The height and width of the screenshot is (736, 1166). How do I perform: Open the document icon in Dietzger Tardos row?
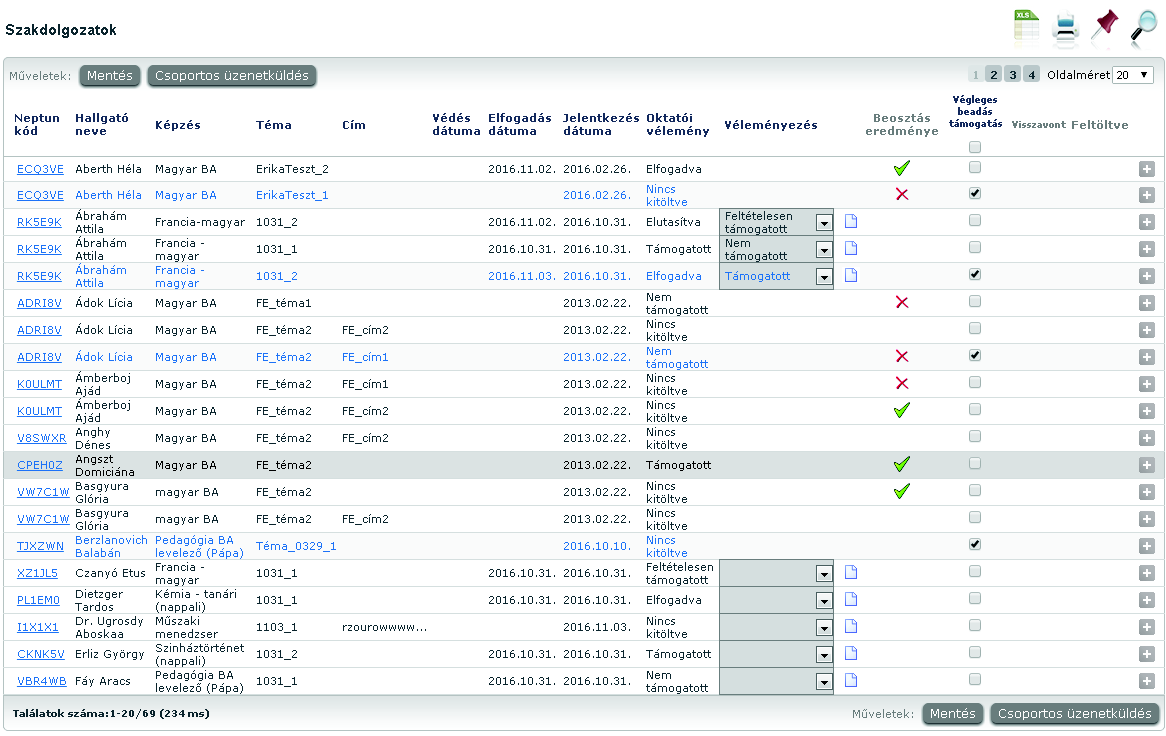click(x=851, y=599)
